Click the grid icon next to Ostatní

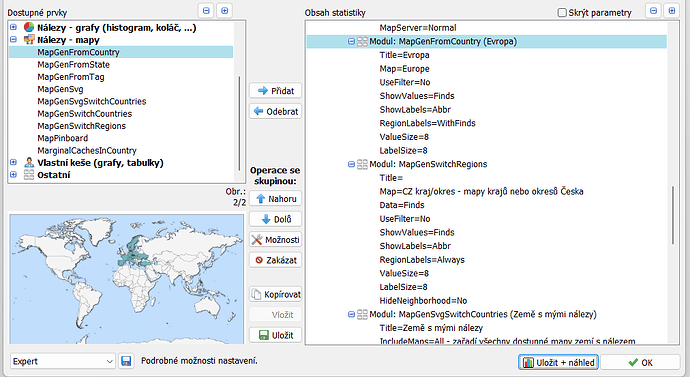click(29, 175)
